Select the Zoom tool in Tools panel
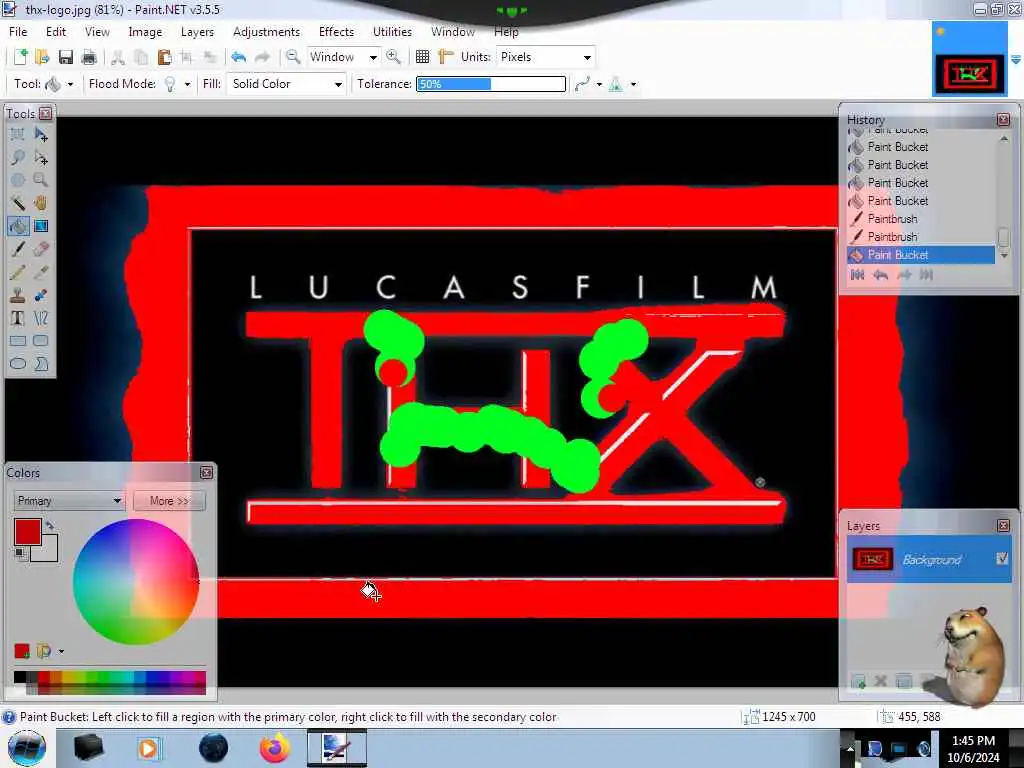This screenshot has height=768, width=1024. tap(41, 180)
